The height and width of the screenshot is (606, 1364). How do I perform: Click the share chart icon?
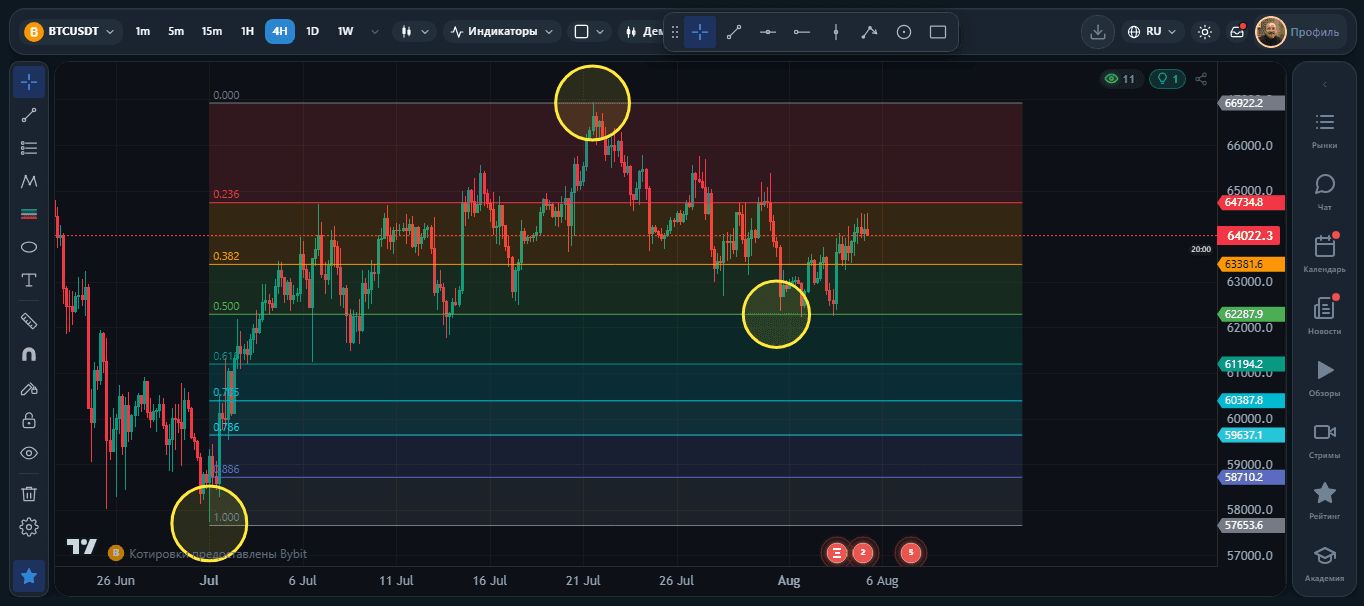(1202, 79)
